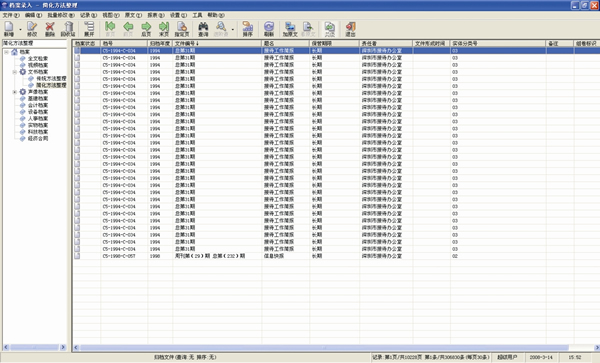Viewport: 600px width, 363px height.
Task: Select 全文检索 in the tree
Action: coord(38,59)
